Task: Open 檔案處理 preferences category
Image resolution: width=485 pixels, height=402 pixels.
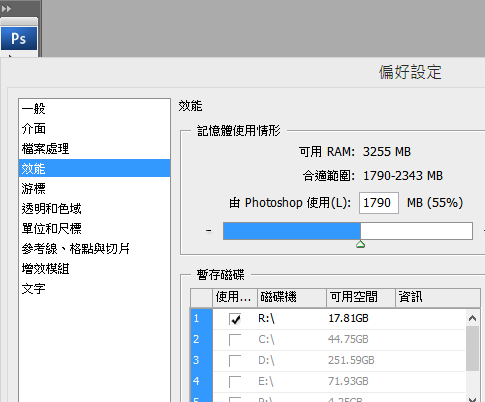Action: 94,149
